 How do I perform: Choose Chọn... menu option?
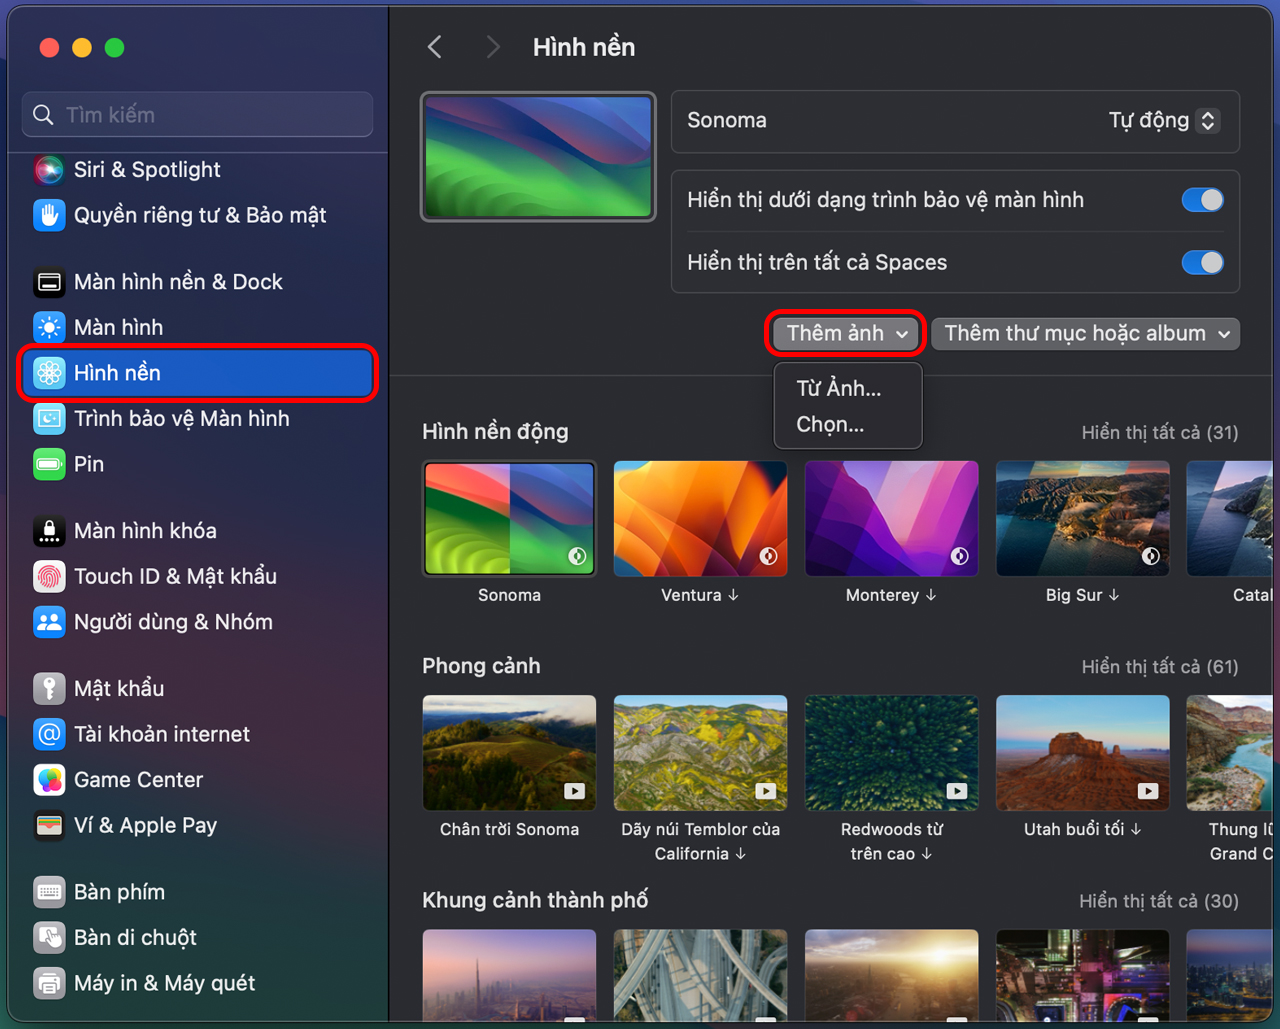(830, 425)
